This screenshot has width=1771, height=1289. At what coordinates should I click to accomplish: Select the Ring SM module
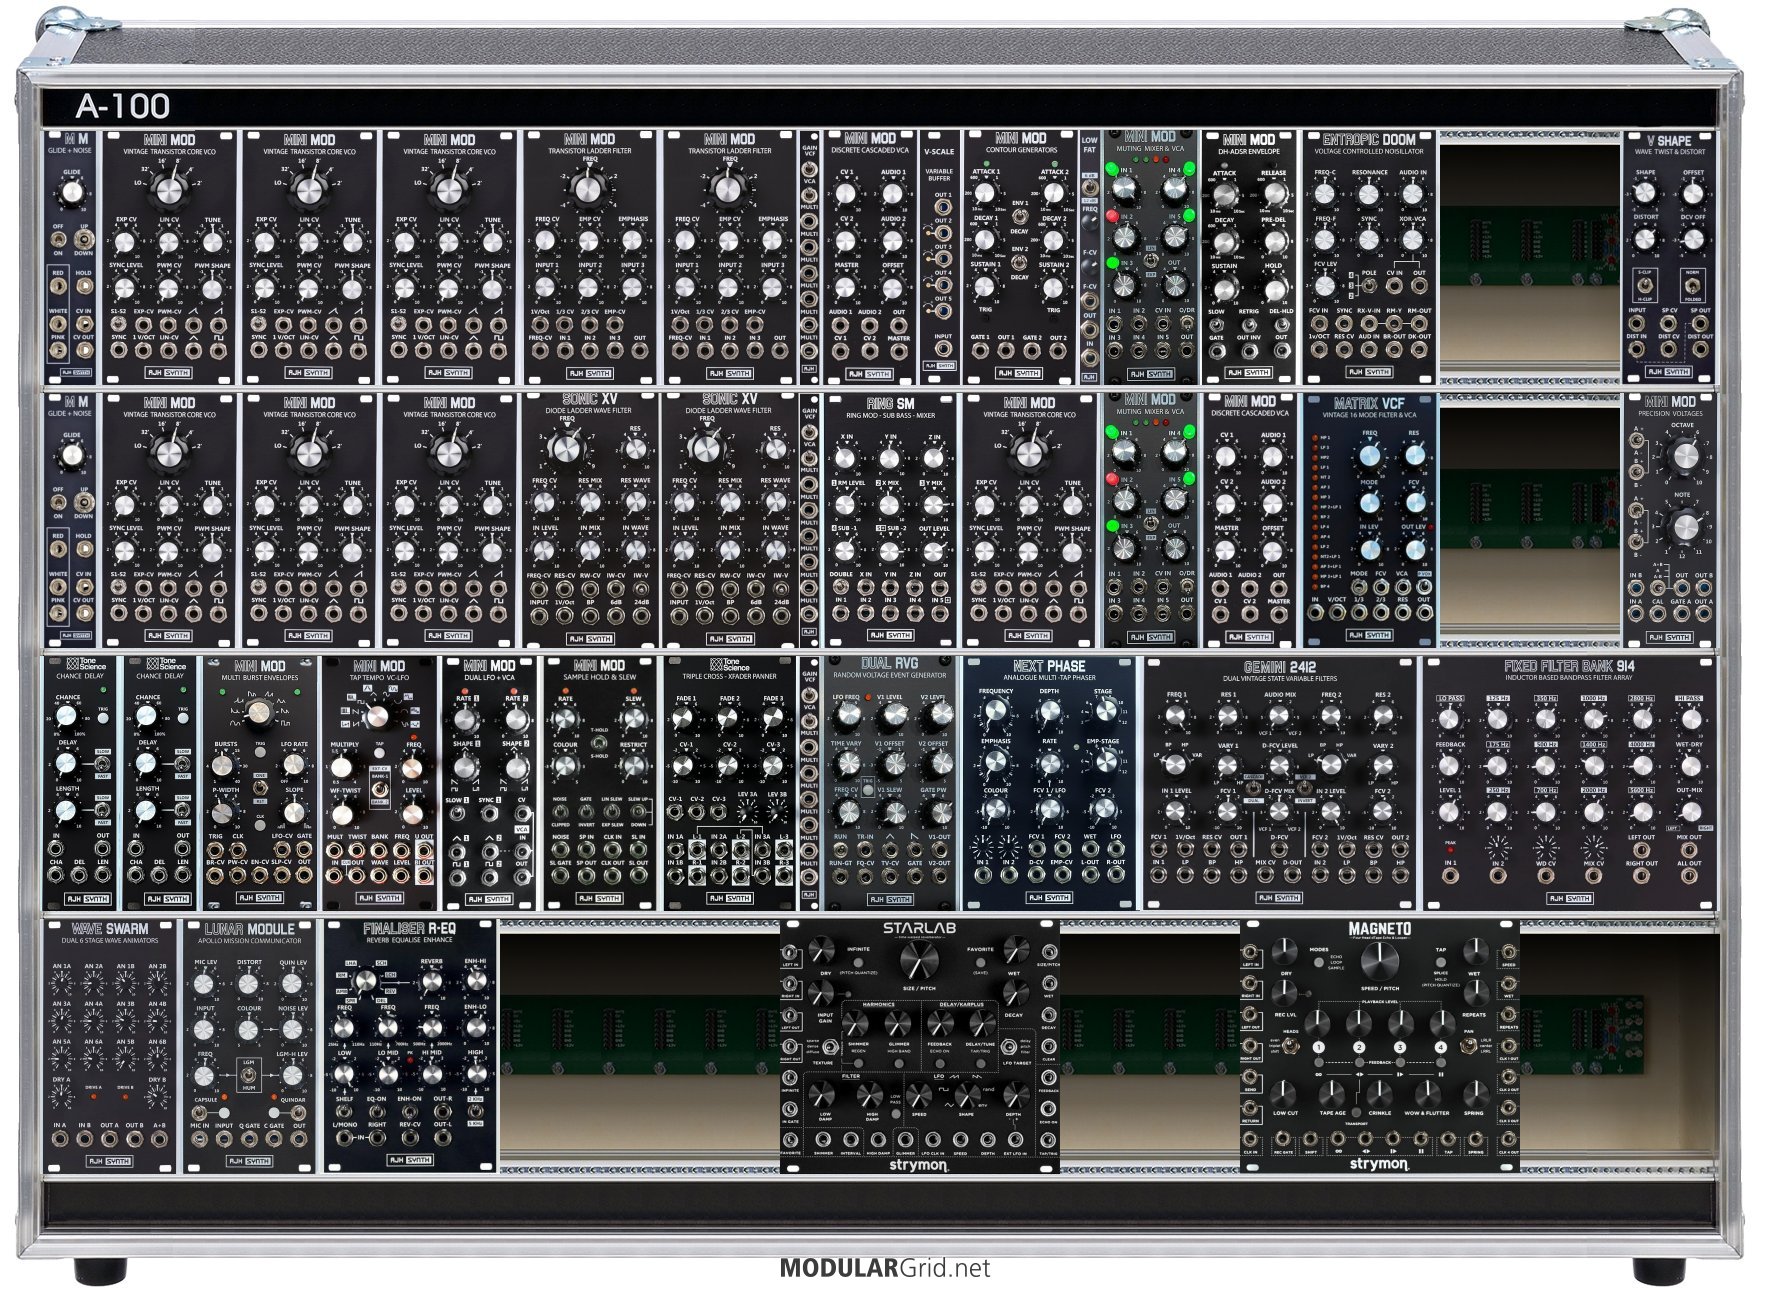point(890,520)
